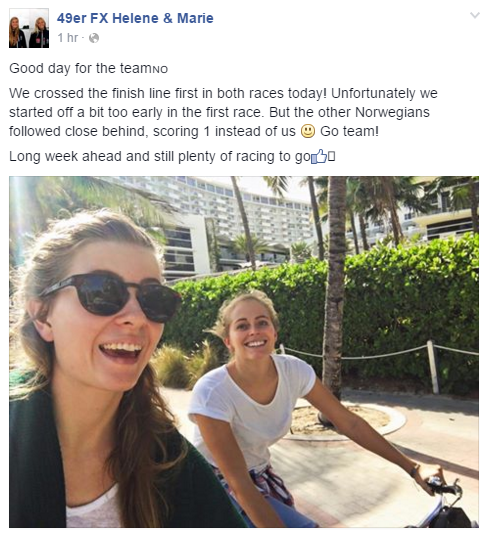Screen dimensions: 487x535
Task: Click the rope fence post in the photo
Action: [x=433, y=367]
